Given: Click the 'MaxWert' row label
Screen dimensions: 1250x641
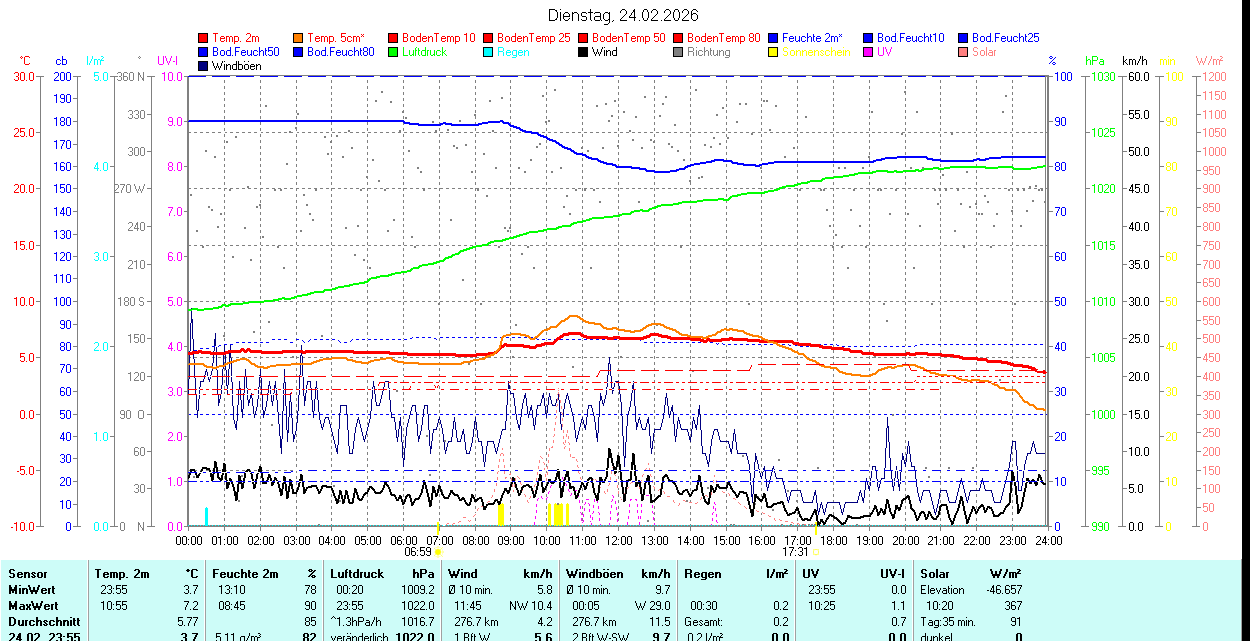Looking at the screenshot, I should (34, 606).
